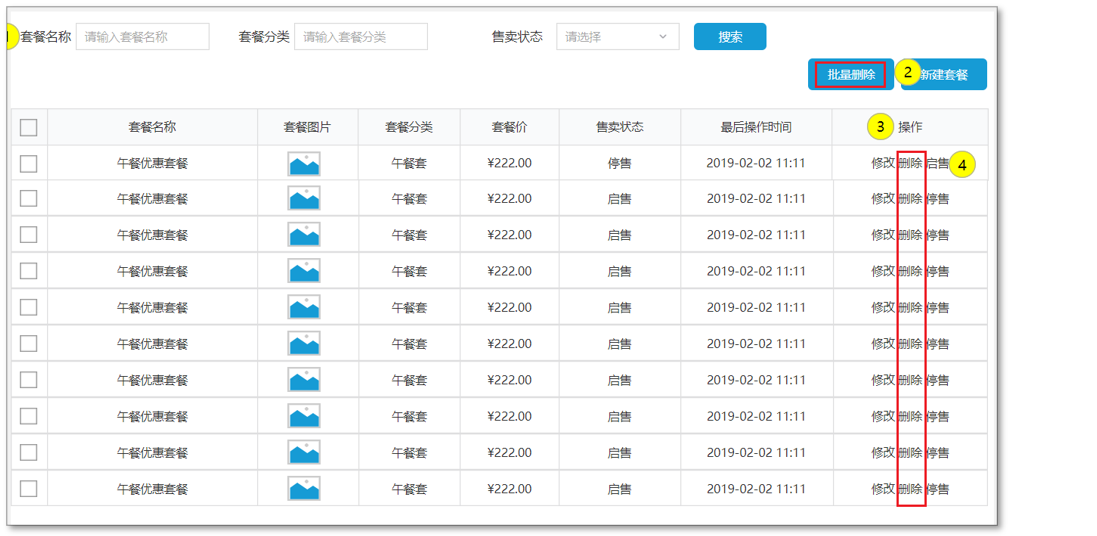Click the yellow annotation marker numbered 4
Screen dimensions: 1097x536
click(x=962, y=165)
